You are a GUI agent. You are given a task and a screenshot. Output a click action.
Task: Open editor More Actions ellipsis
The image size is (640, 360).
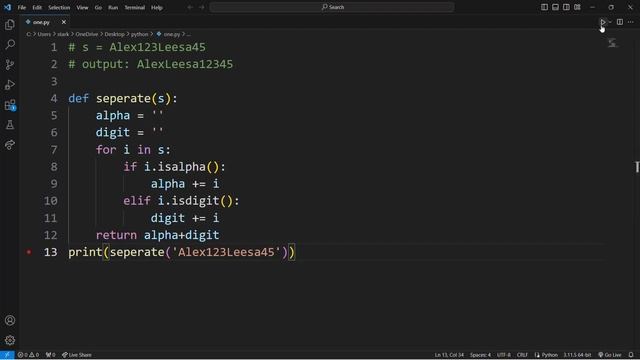point(631,22)
